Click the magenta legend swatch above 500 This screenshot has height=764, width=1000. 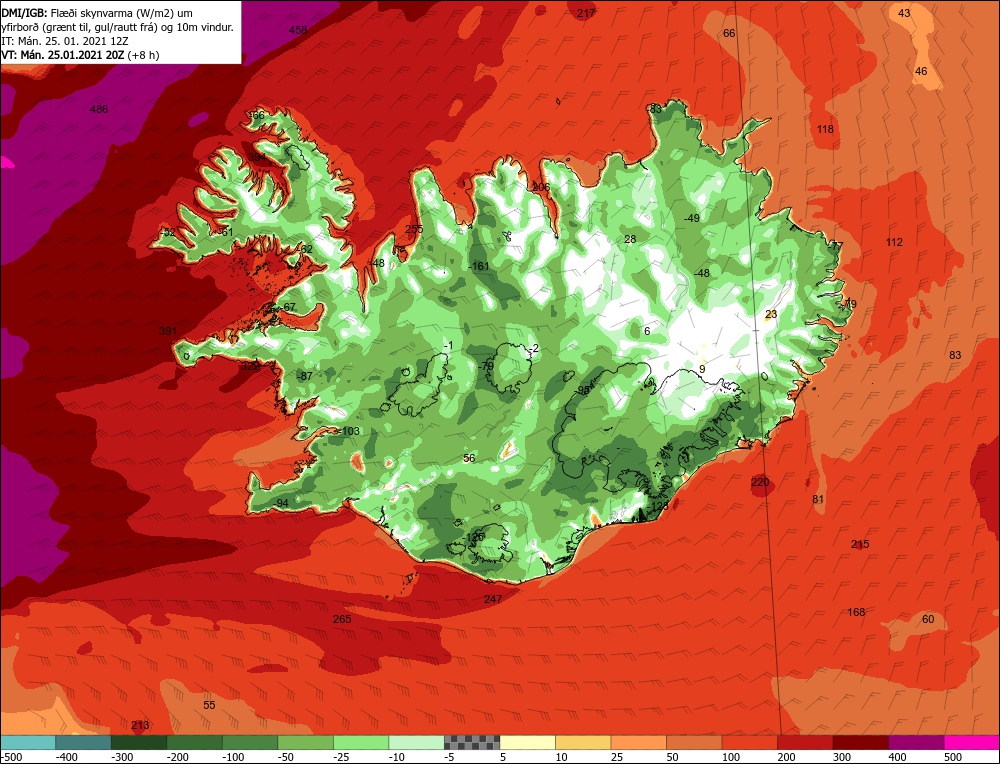pyautogui.click(x=972, y=742)
